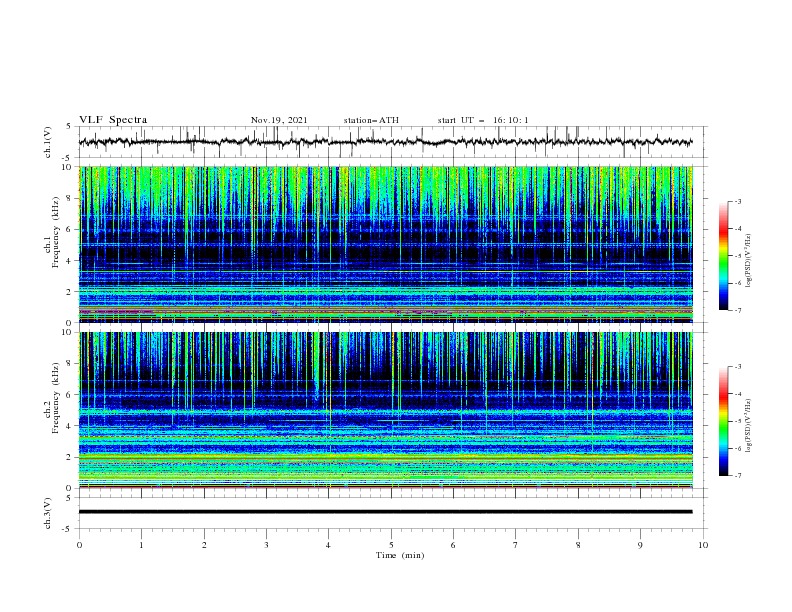Select the "start UT = 16:10:1" text
The height and width of the screenshot is (612, 792).
(483, 120)
